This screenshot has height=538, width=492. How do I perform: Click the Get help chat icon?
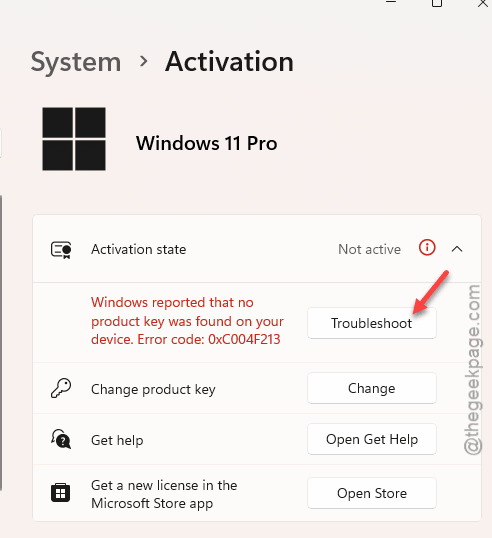click(x=61, y=439)
